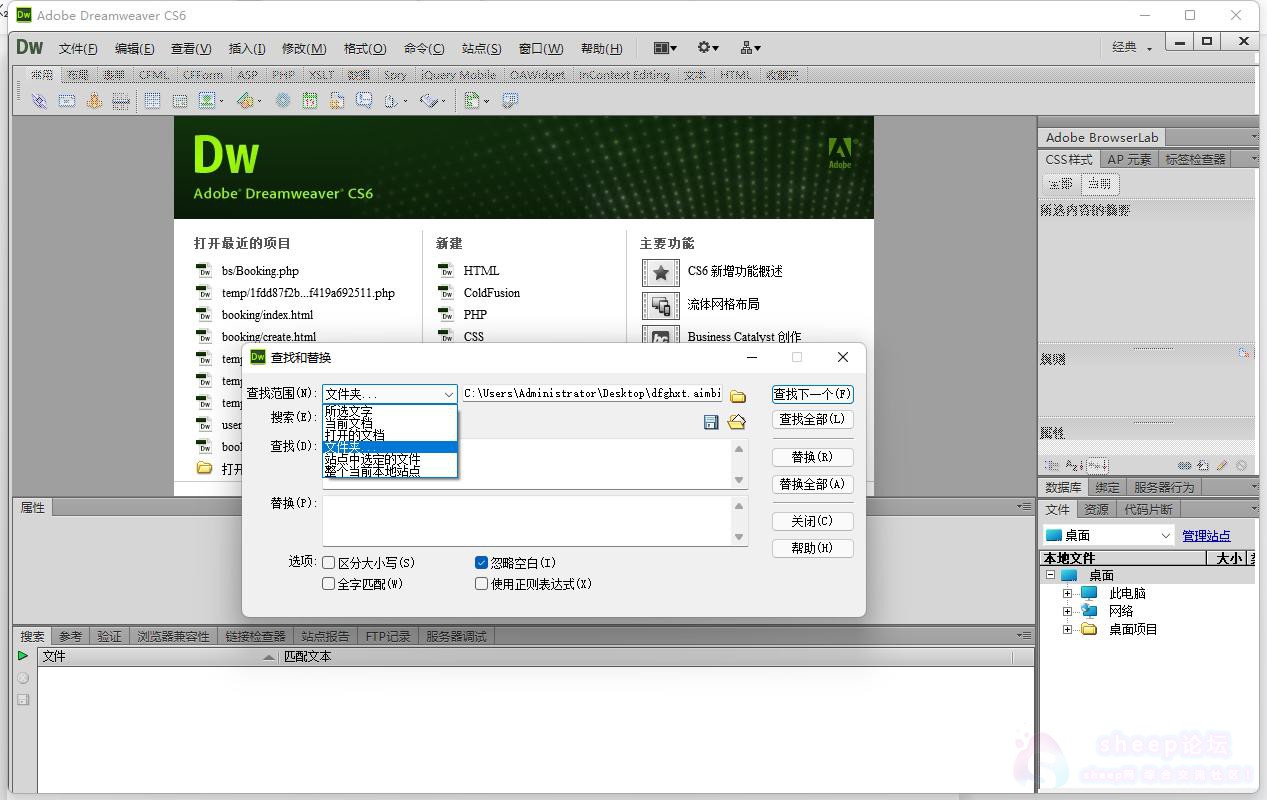
Task: Enable the 全字匹配 checkbox
Action: [x=328, y=584]
